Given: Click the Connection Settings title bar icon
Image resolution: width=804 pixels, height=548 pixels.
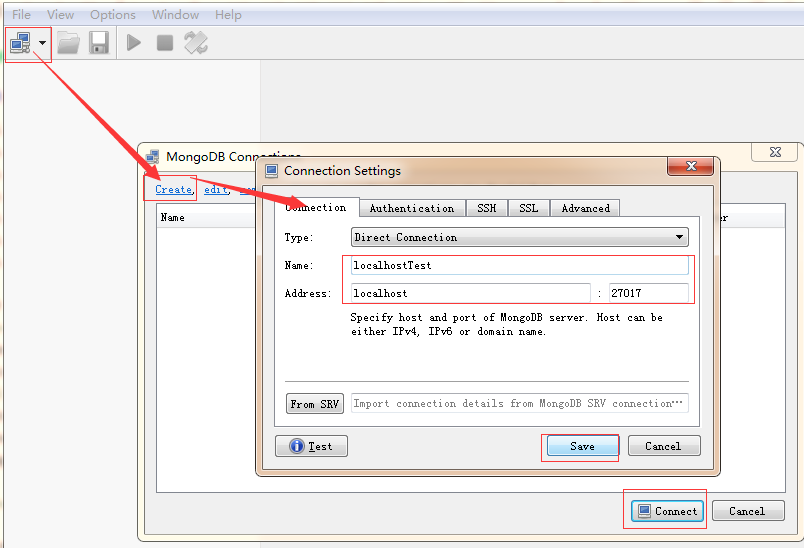Looking at the screenshot, I should (271, 171).
